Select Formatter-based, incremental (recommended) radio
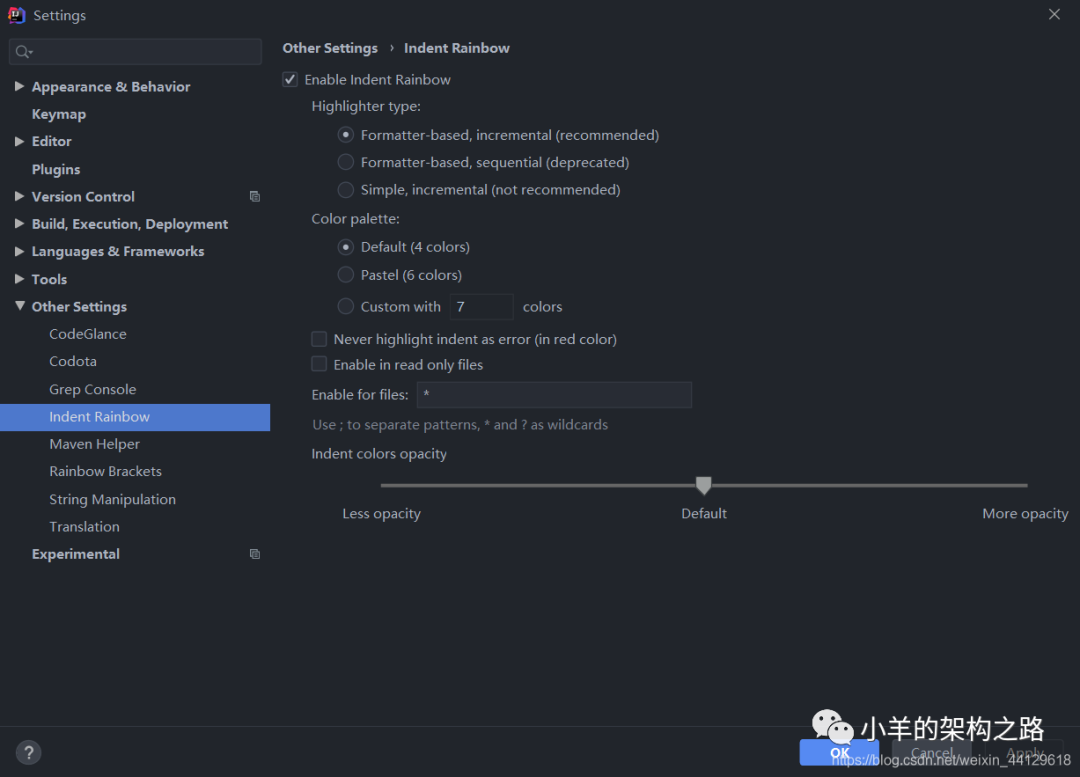This screenshot has width=1080, height=777. tap(346, 134)
